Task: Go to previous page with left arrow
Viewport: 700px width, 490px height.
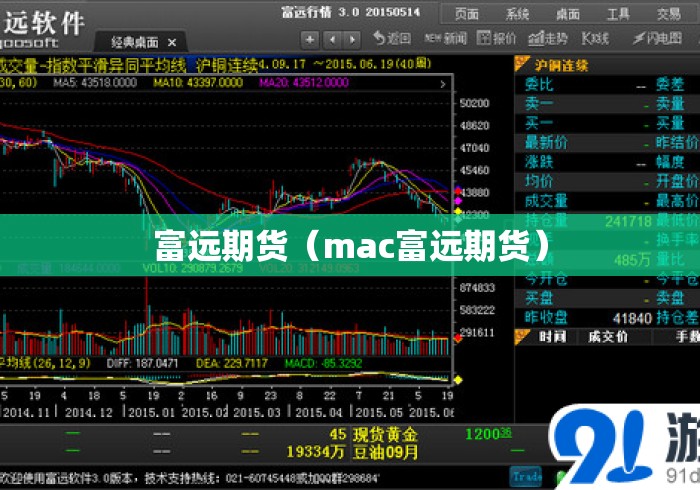Action: (332, 40)
